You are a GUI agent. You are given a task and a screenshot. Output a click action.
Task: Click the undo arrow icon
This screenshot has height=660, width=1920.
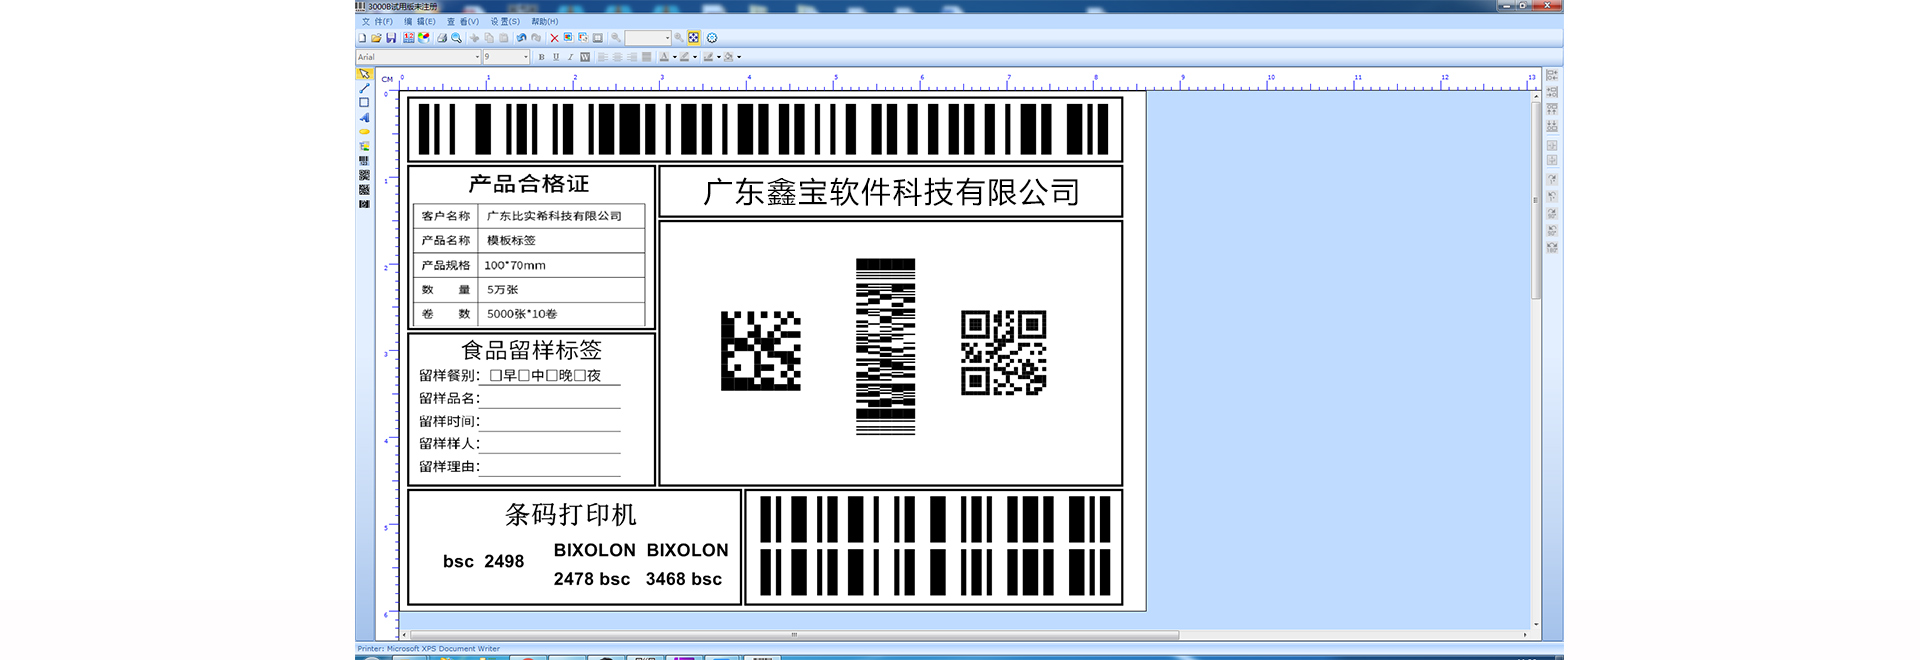click(521, 38)
